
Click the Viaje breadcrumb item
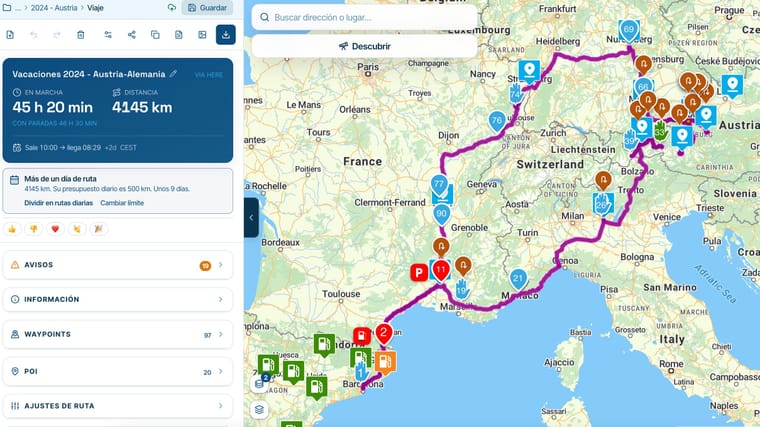(95, 8)
